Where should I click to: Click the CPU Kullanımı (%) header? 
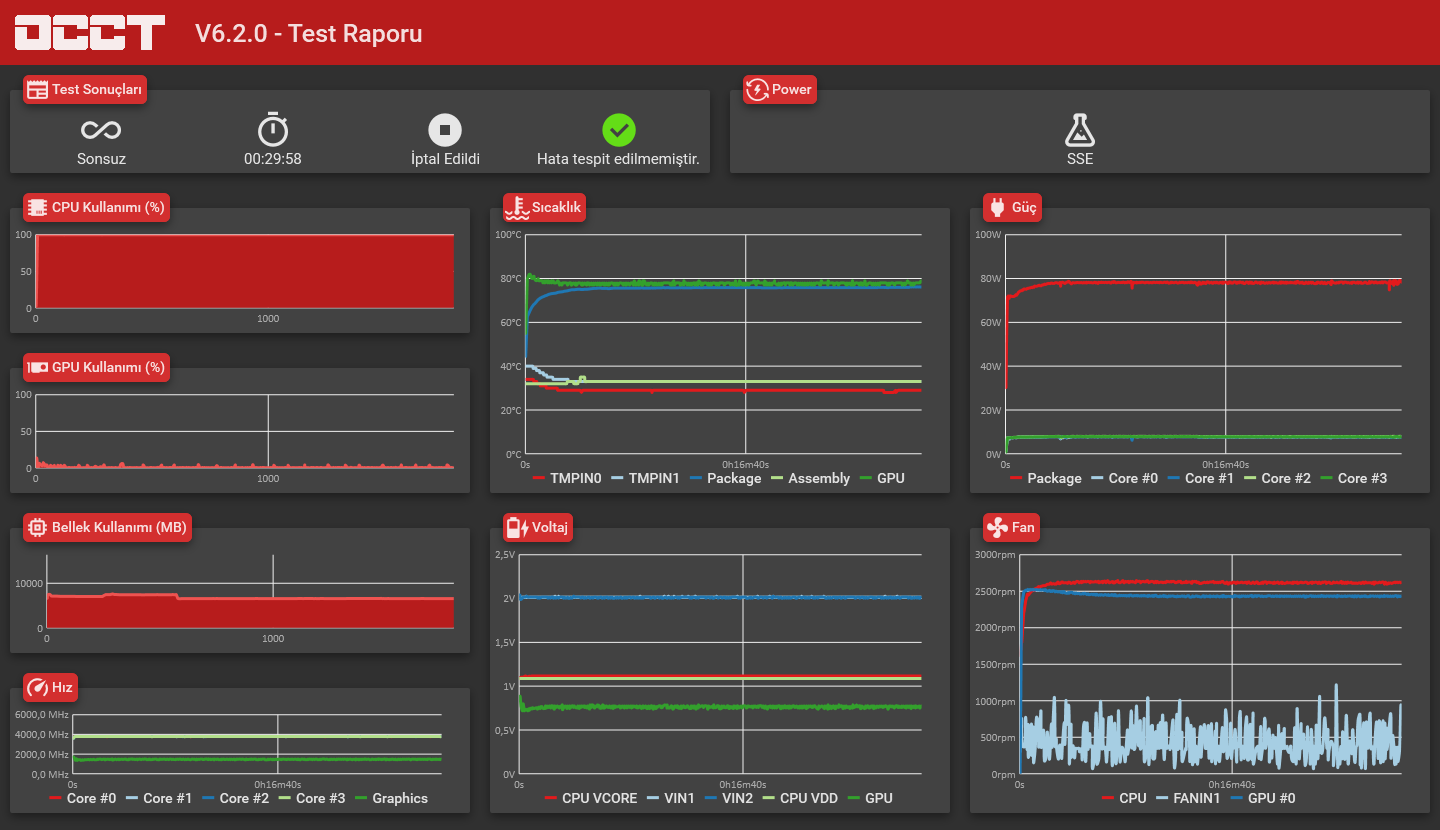point(96,207)
